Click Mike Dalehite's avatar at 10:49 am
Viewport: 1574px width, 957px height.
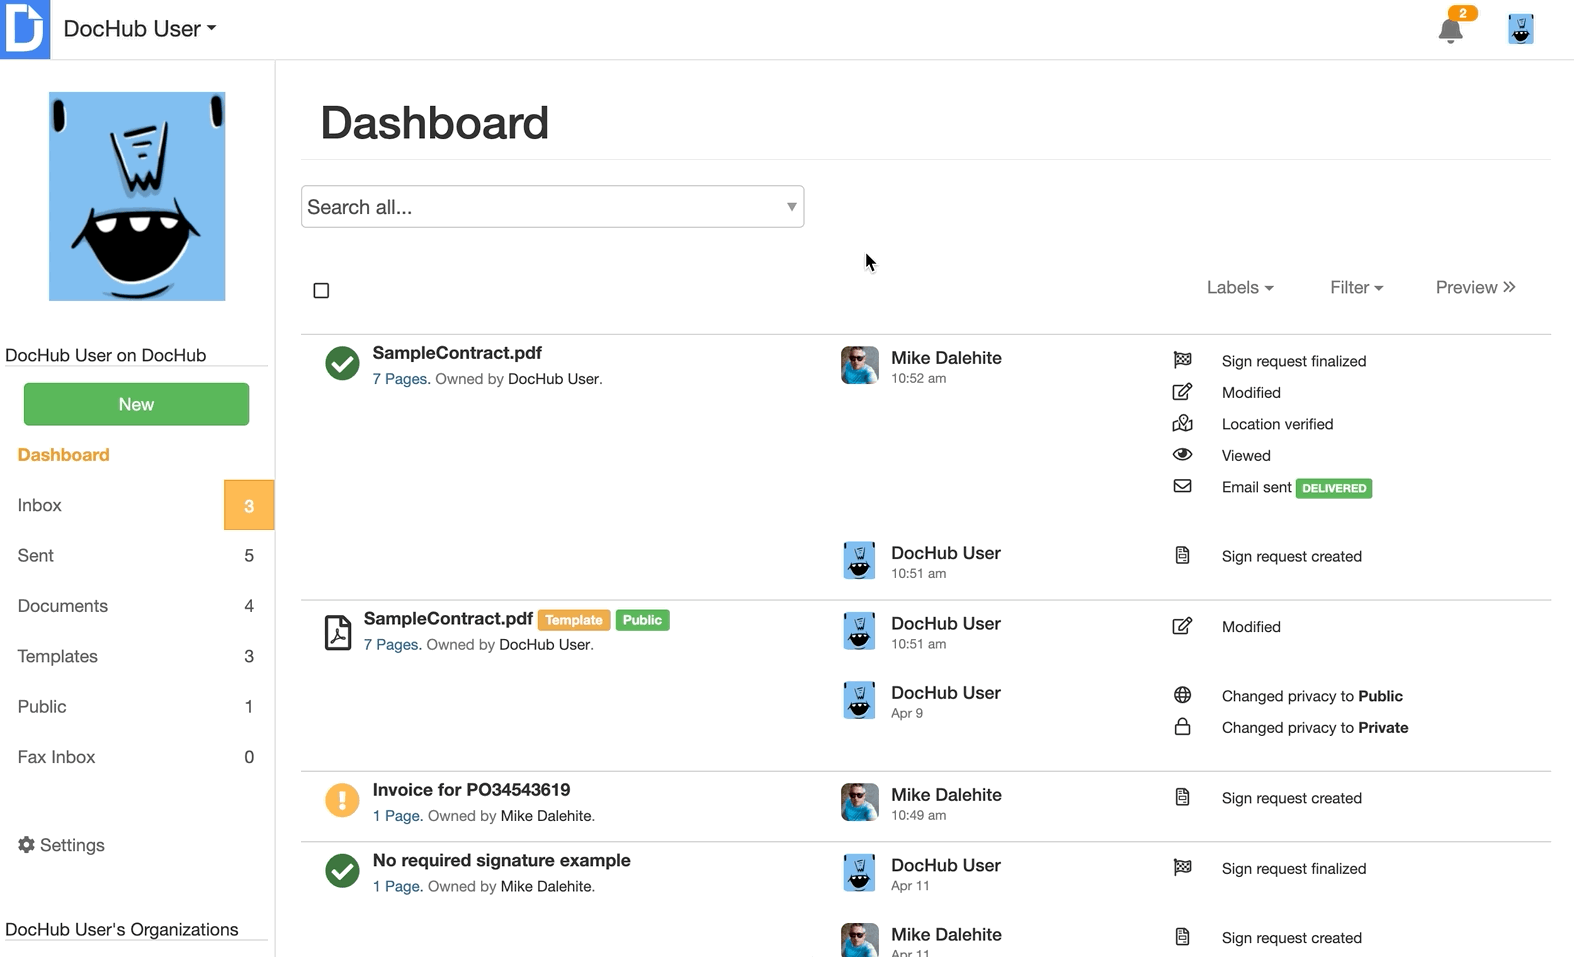pyautogui.click(x=859, y=802)
